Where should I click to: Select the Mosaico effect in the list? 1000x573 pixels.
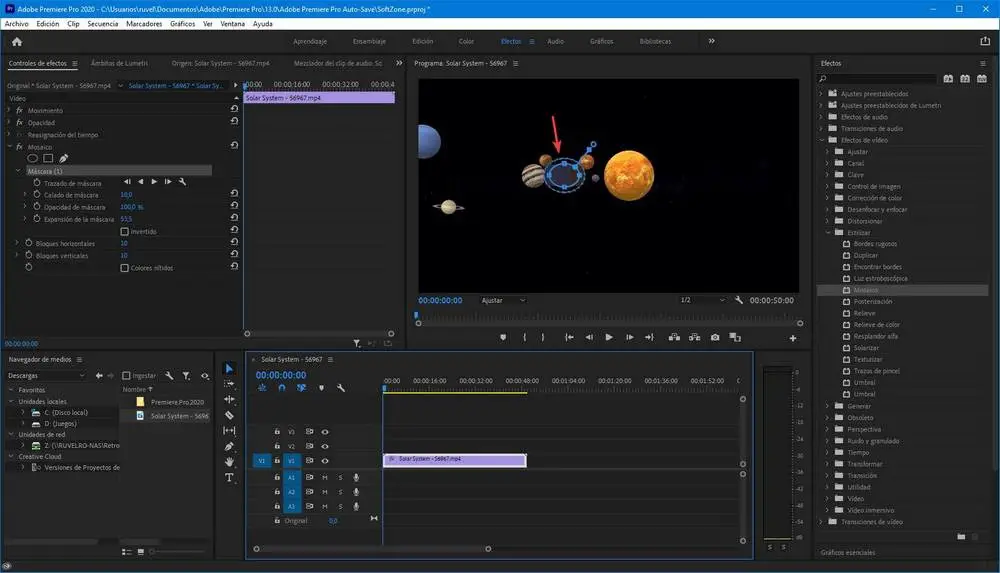(866, 290)
